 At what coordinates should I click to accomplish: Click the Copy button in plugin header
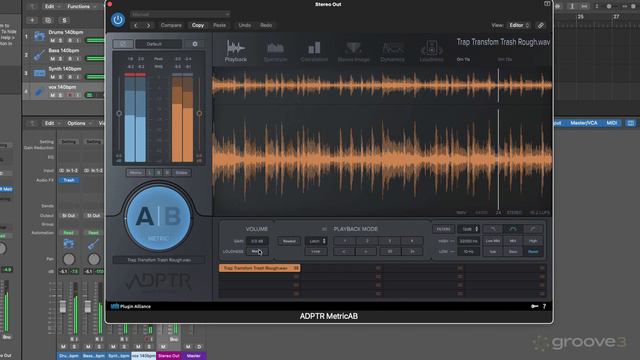coord(198,25)
